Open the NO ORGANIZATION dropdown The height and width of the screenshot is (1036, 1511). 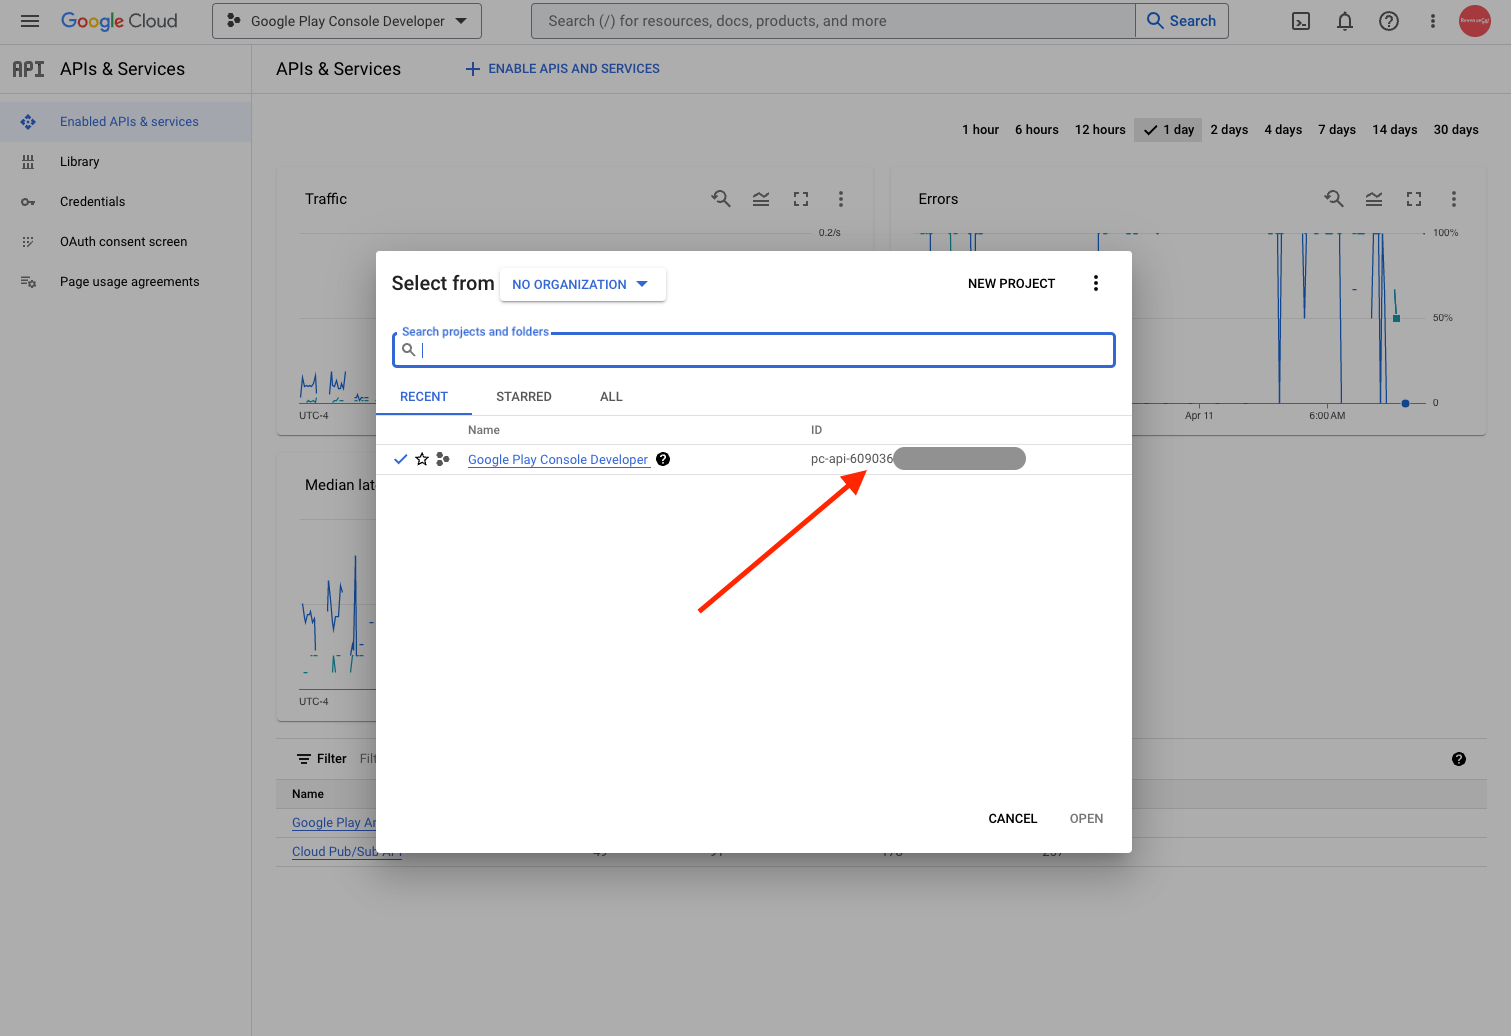pos(582,284)
